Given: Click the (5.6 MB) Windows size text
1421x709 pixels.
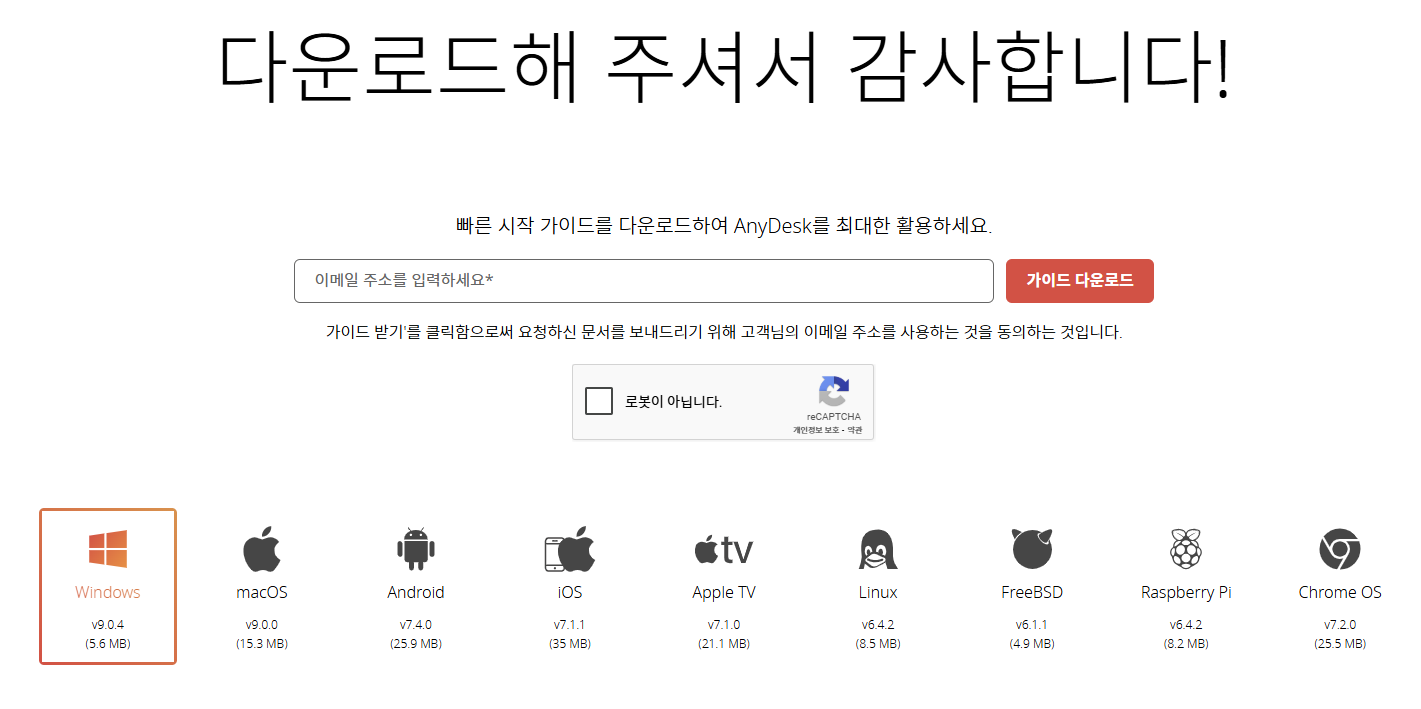Looking at the screenshot, I should 108,644.
